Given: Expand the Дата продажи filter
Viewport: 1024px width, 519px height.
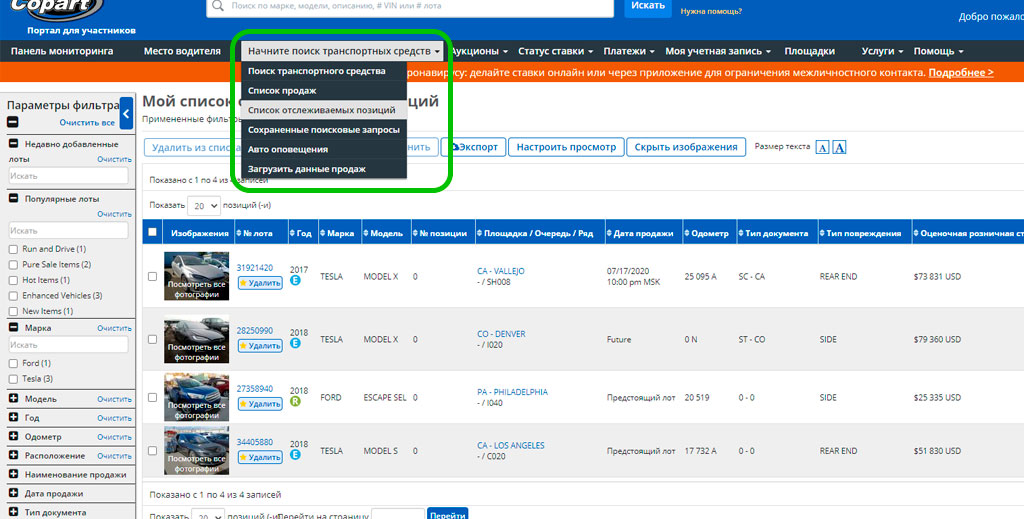Looking at the screenshot, I should pos(13,494).
